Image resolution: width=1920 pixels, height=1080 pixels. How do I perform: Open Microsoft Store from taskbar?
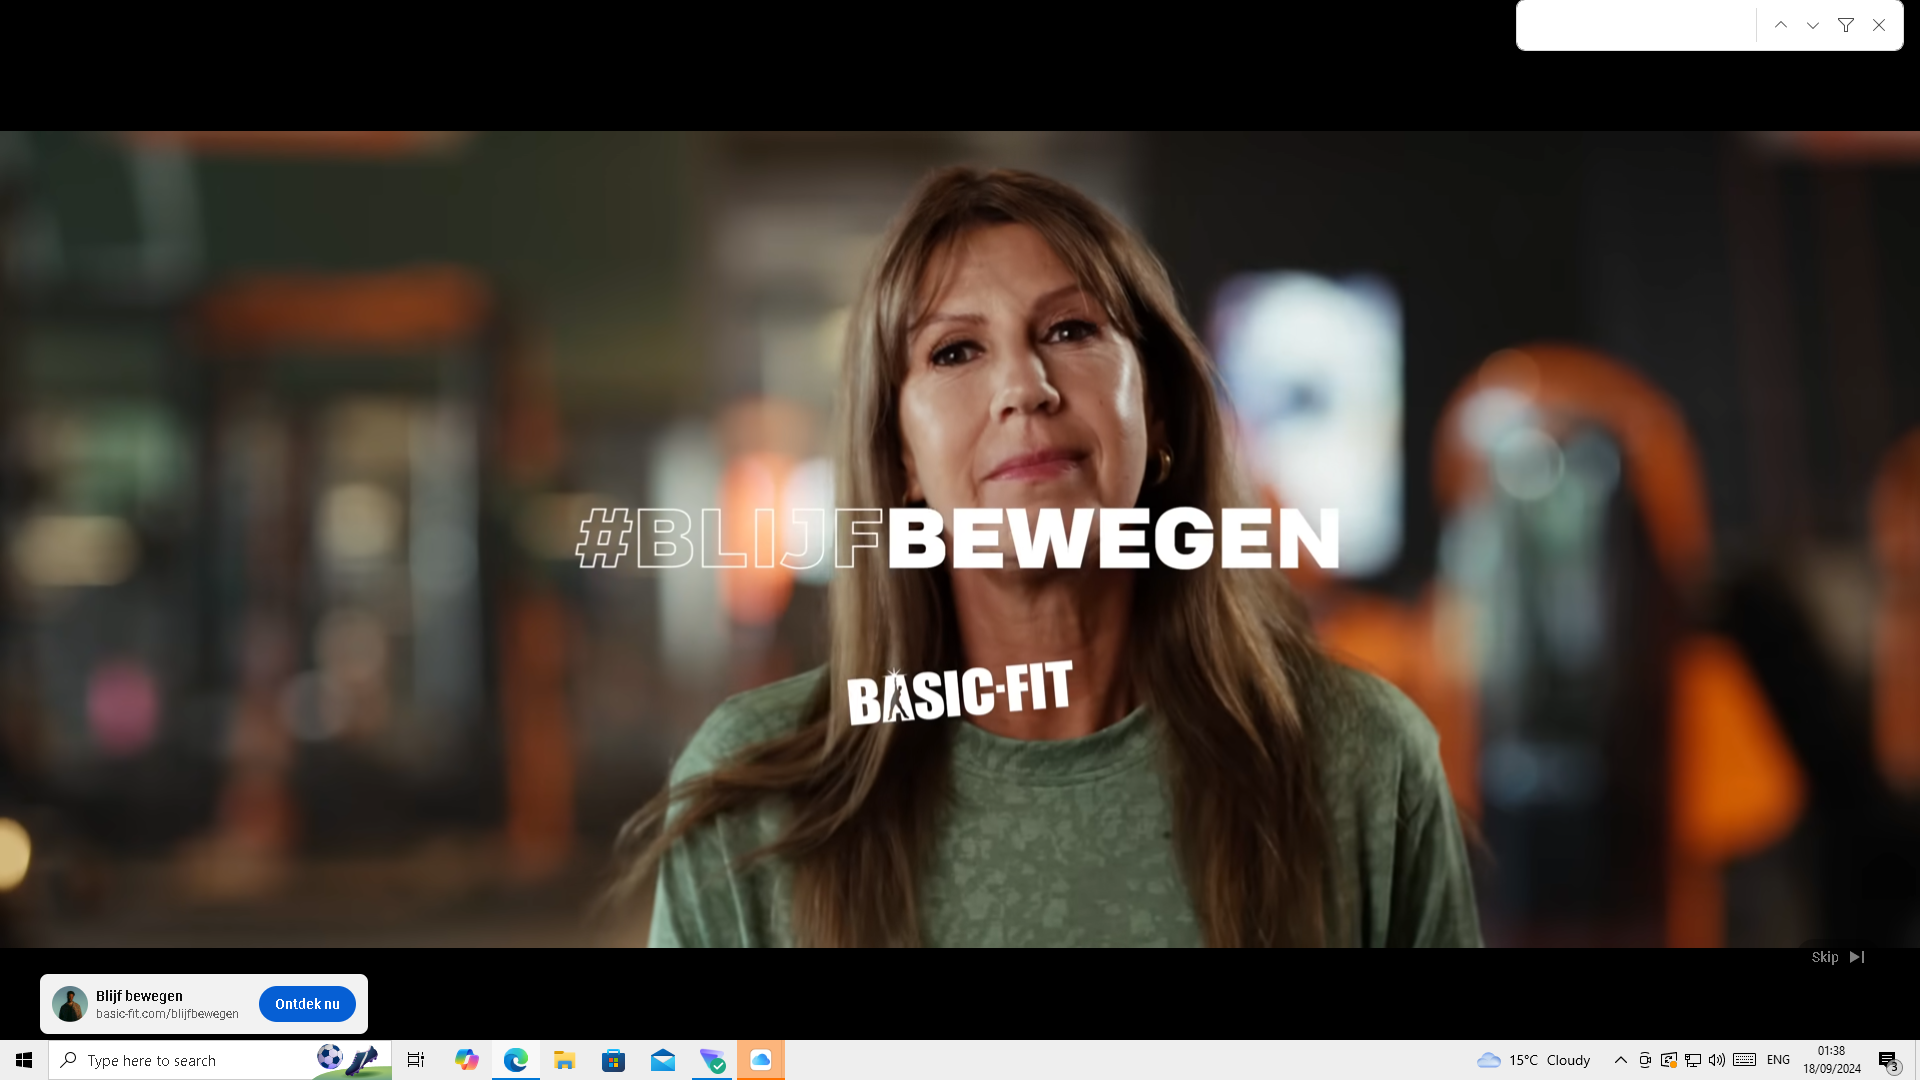point(613,1060)
